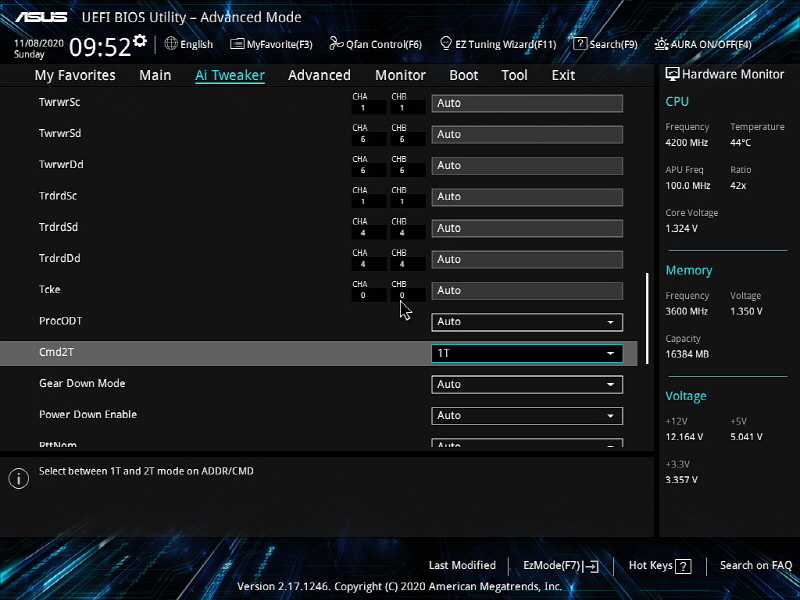Viewport: 800px width, 600px height.
Task: Click the settings list scrollbar
Action: [x=647, y=318]
